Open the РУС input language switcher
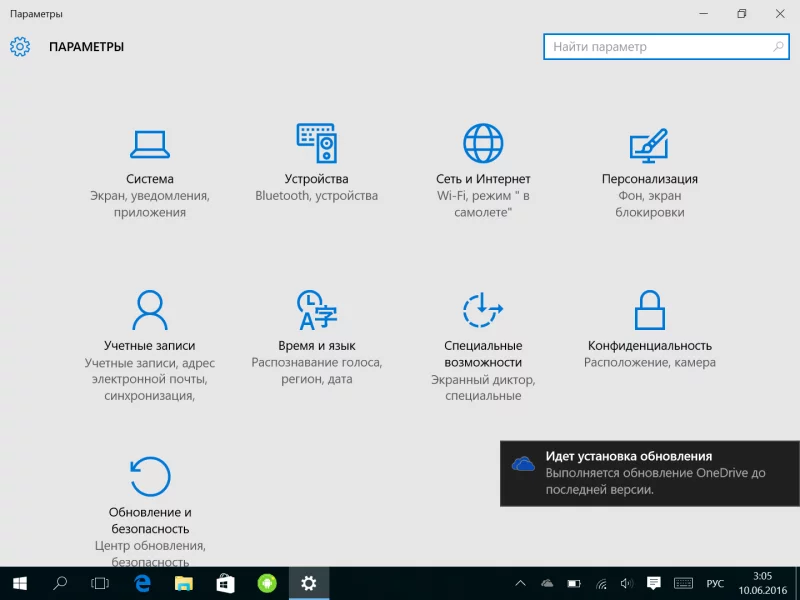The height and width of the screenshot is (600, 800). click(x=715, y=583)
